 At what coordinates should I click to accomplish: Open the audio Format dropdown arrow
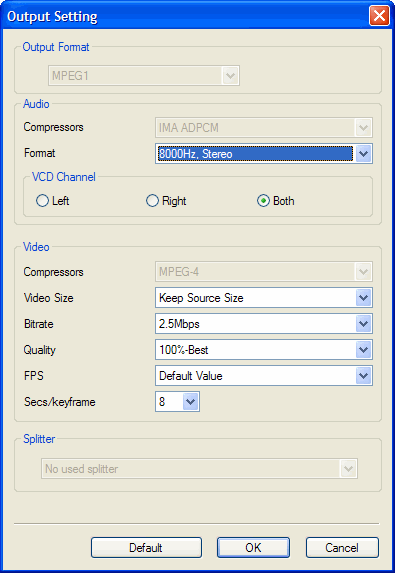pos(363,153)
